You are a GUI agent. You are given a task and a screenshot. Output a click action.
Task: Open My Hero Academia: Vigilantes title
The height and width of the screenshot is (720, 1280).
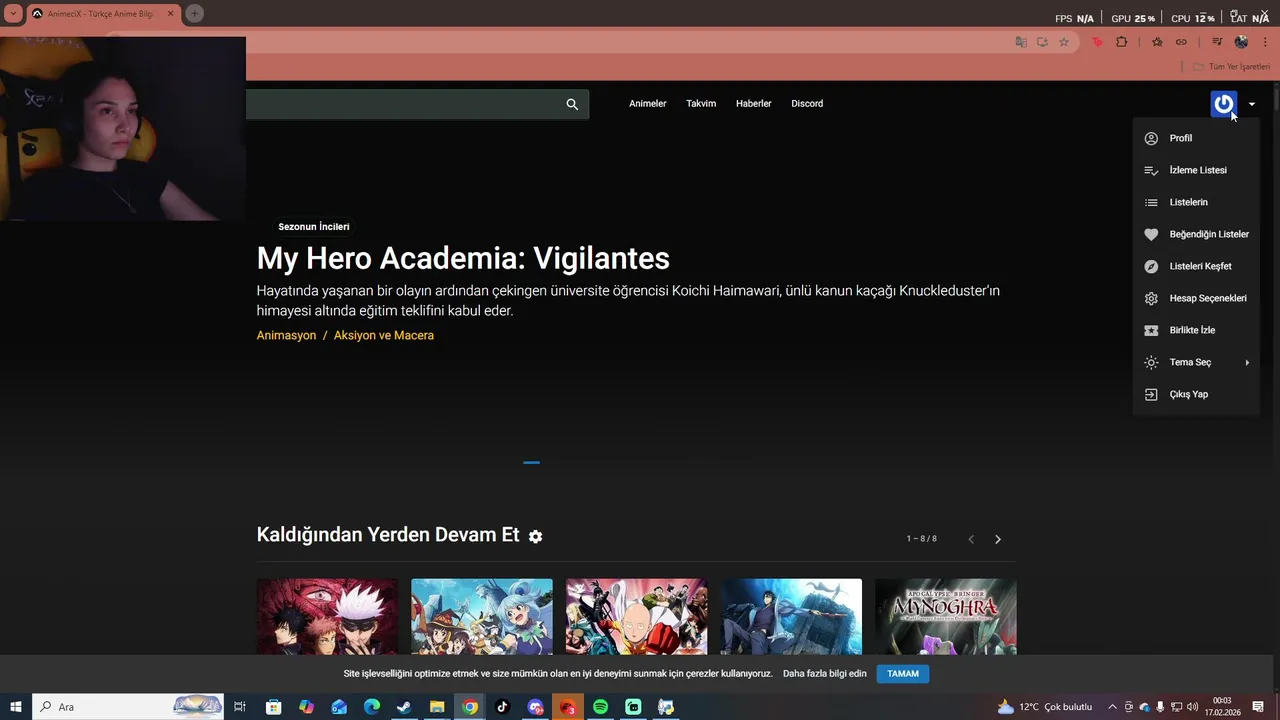463,258
